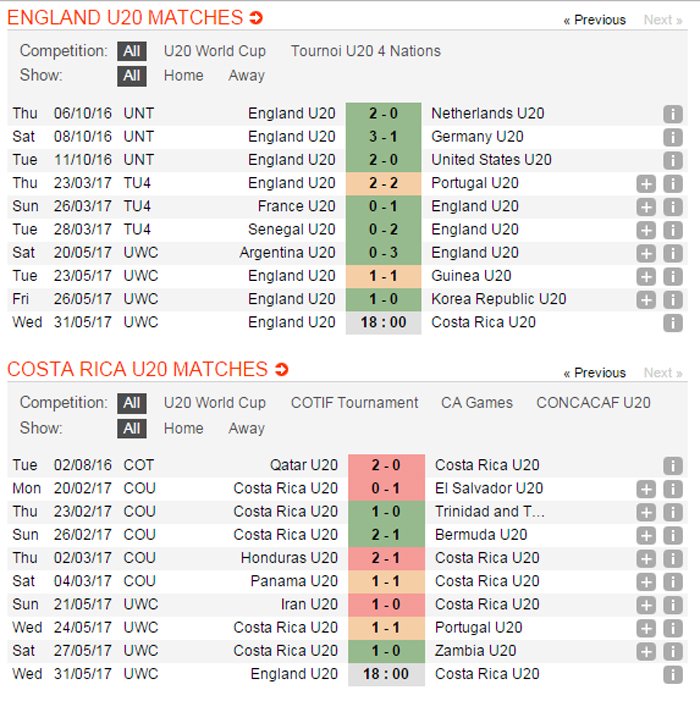
Task: Open info icon for England vs Netherlands U20
Action: (673, 114)
